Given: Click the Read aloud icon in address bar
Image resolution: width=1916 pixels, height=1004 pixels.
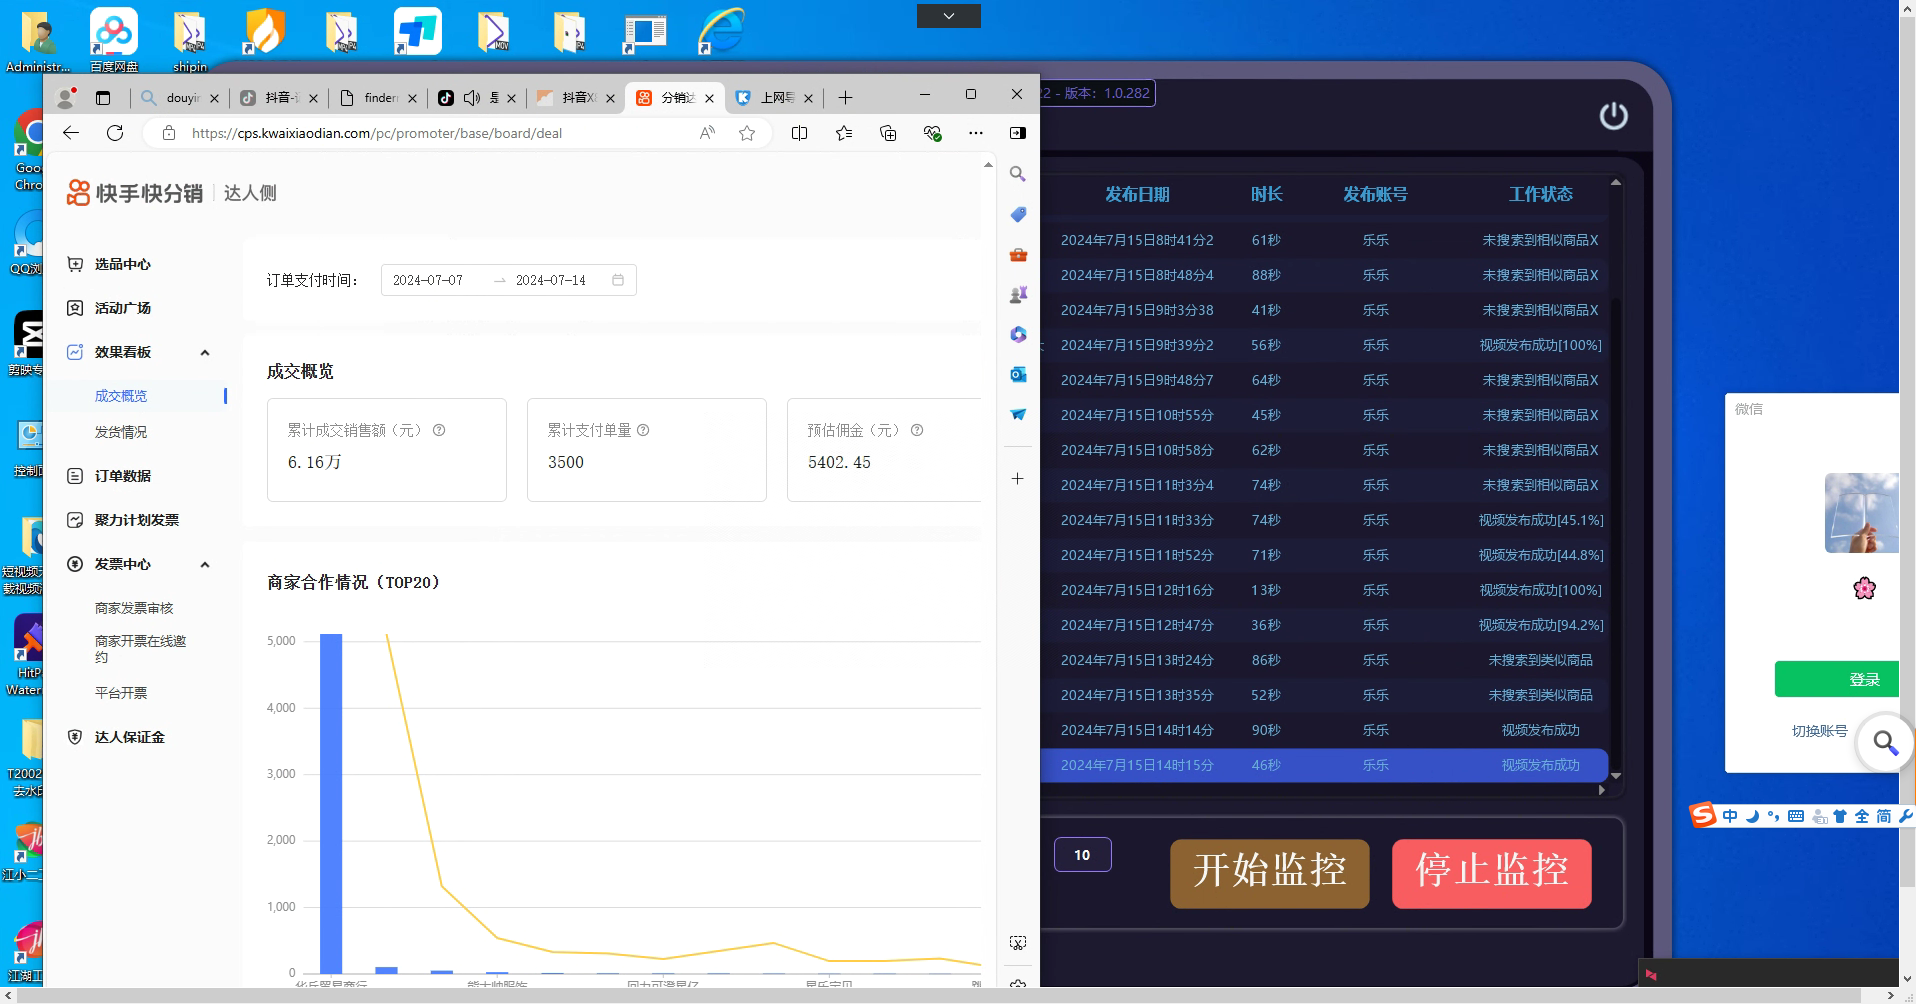Looking at the screenshot, I should tap(707, 133).
